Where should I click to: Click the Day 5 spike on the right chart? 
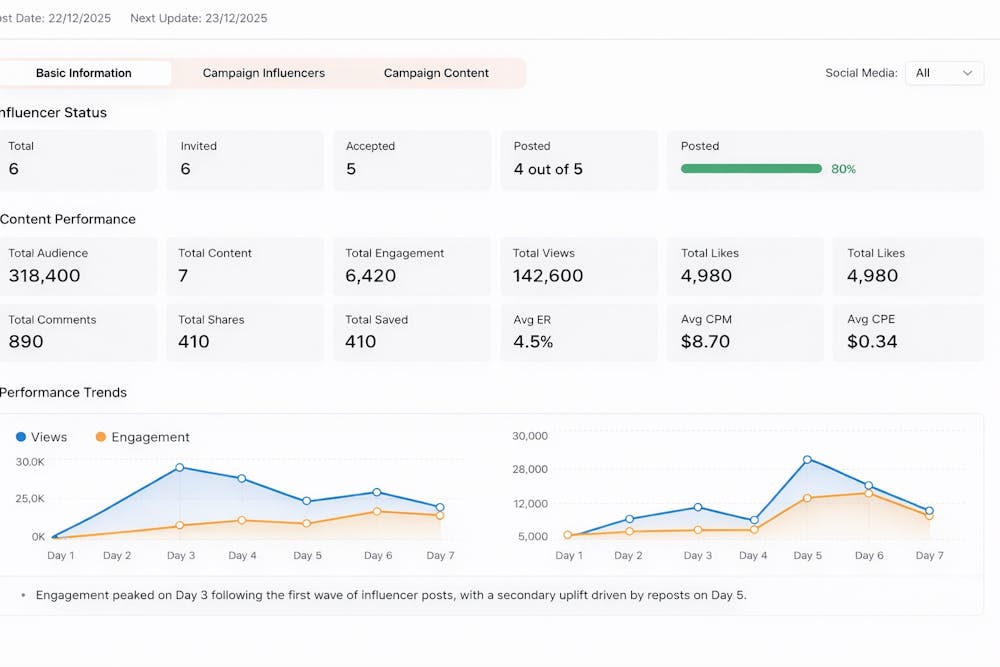click(808, 461)
